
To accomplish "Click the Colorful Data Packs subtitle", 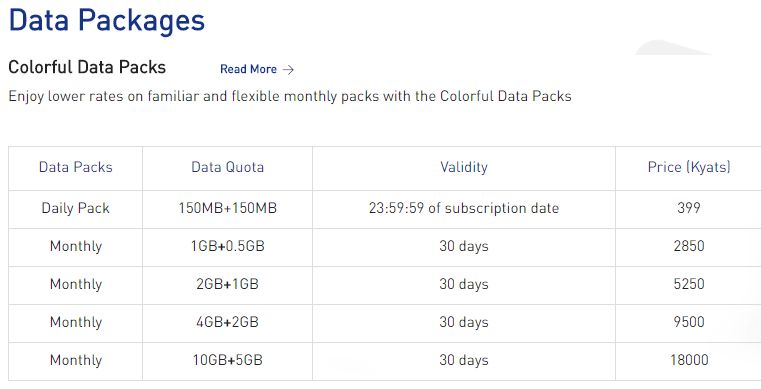I will point(87,67).
